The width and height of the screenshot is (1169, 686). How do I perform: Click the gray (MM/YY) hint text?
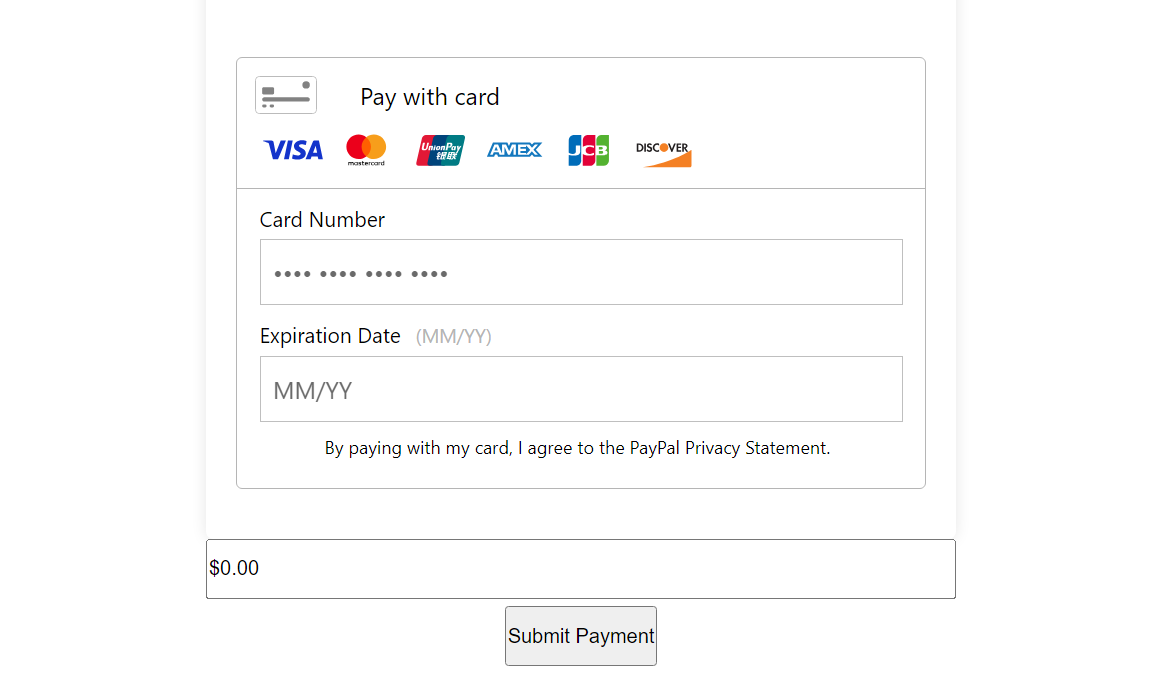point(453,336)
